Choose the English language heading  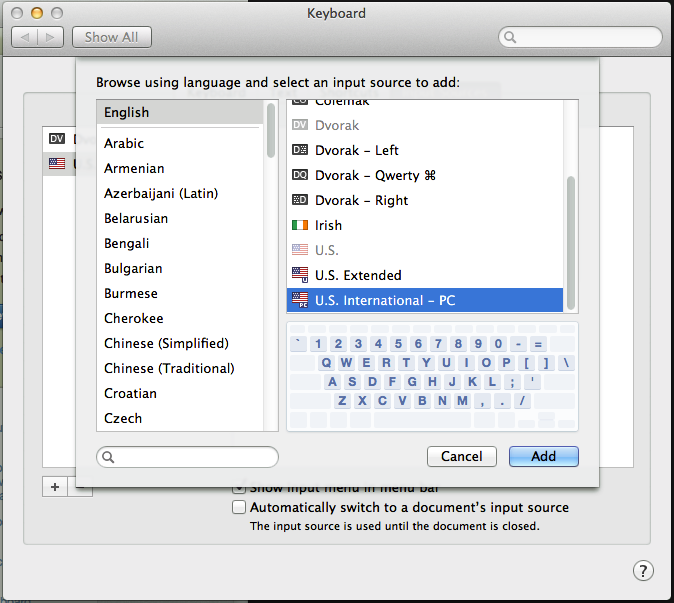(126, 112)
